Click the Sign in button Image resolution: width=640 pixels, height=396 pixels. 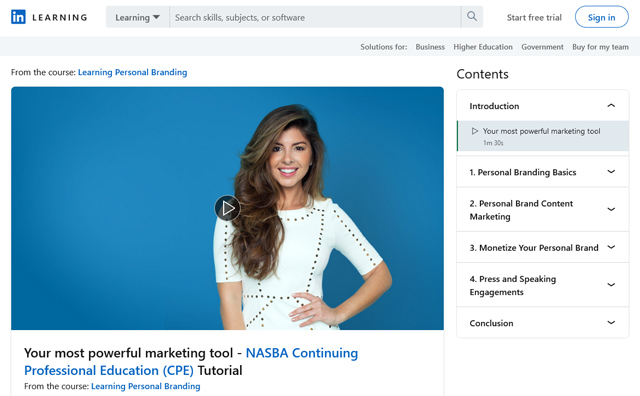(602, 17)
